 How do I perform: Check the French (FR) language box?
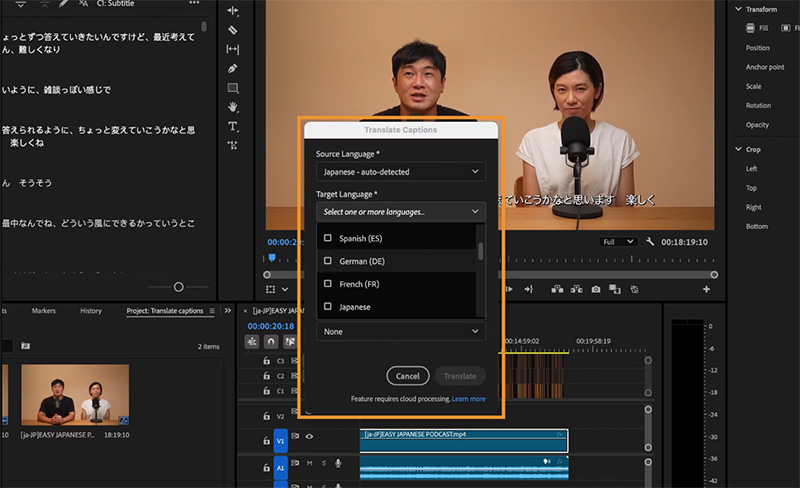(328, 283)
